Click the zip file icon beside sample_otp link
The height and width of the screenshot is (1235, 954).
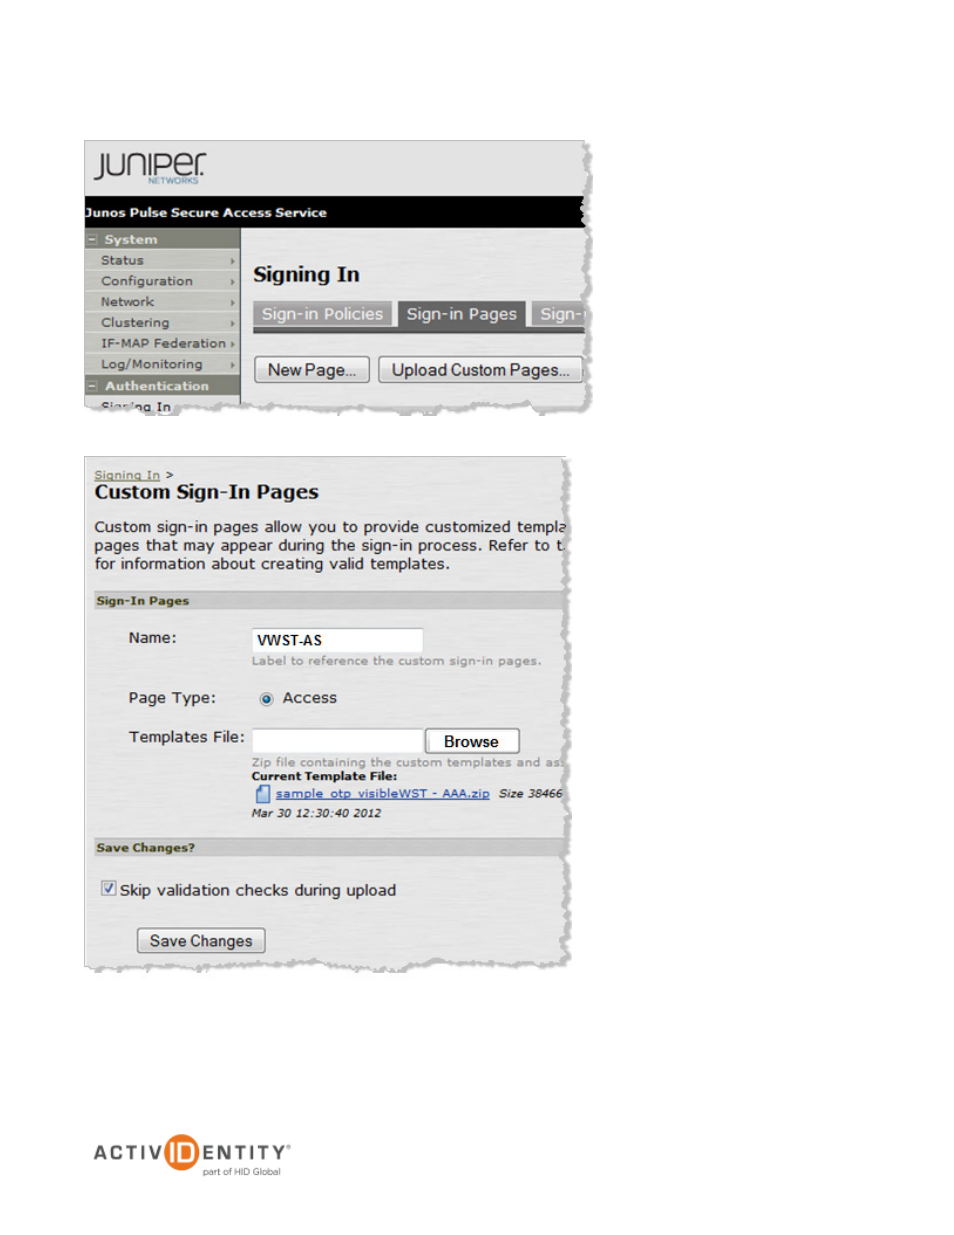[262, 794]
